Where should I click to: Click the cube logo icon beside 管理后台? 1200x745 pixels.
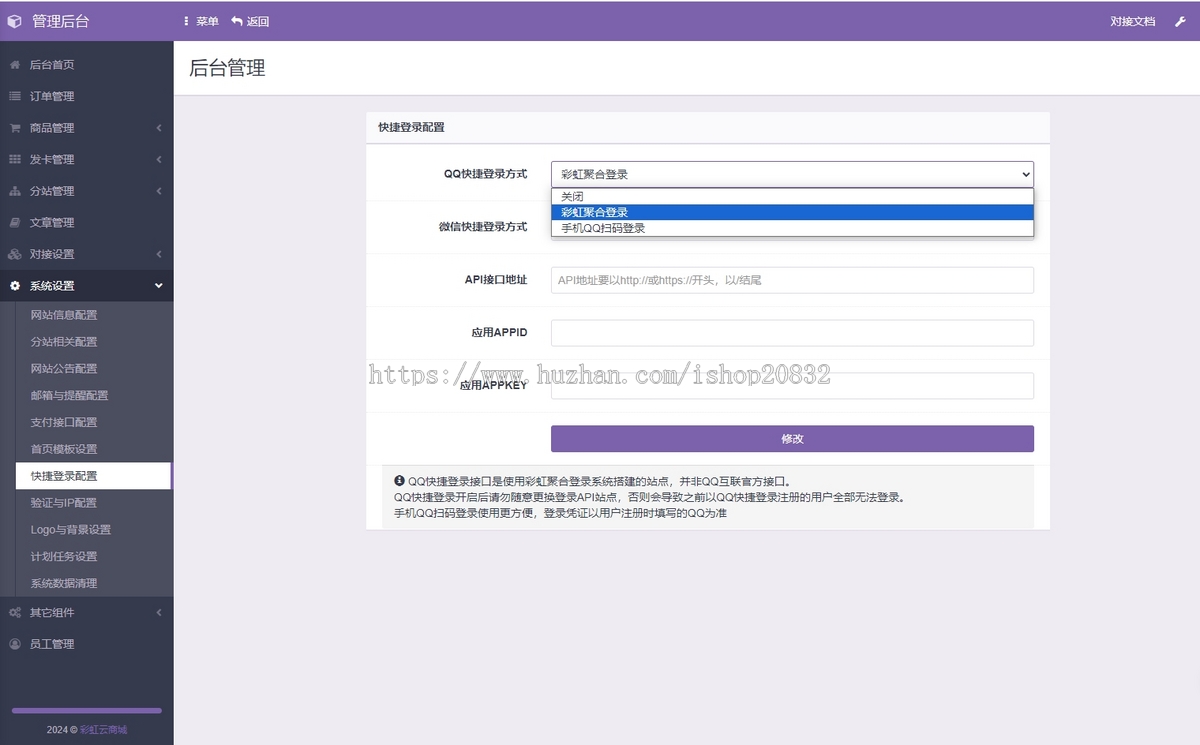point(14,21)
